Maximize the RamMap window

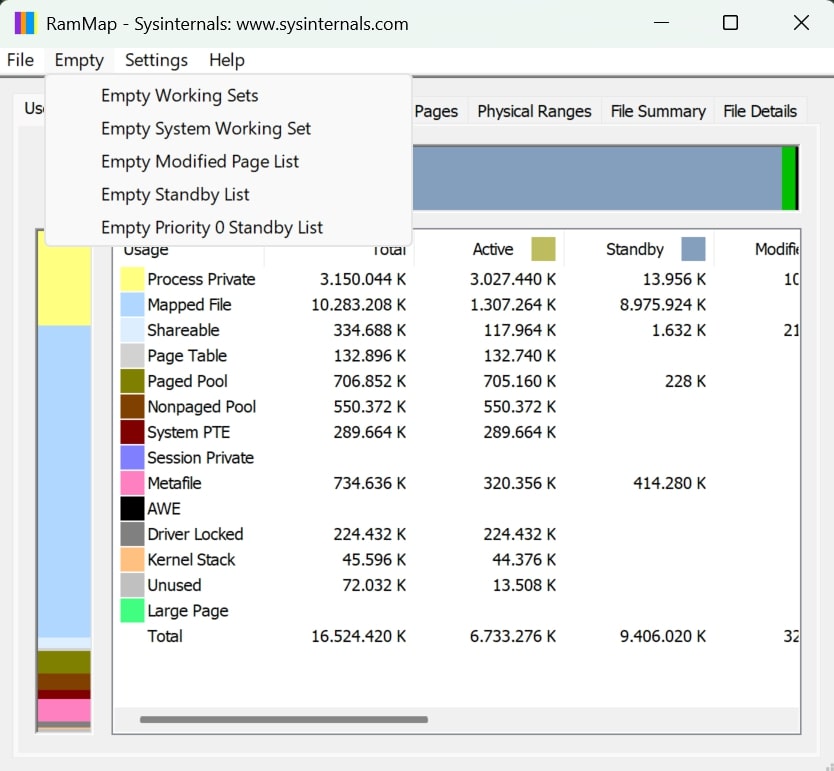pos(730,23)
